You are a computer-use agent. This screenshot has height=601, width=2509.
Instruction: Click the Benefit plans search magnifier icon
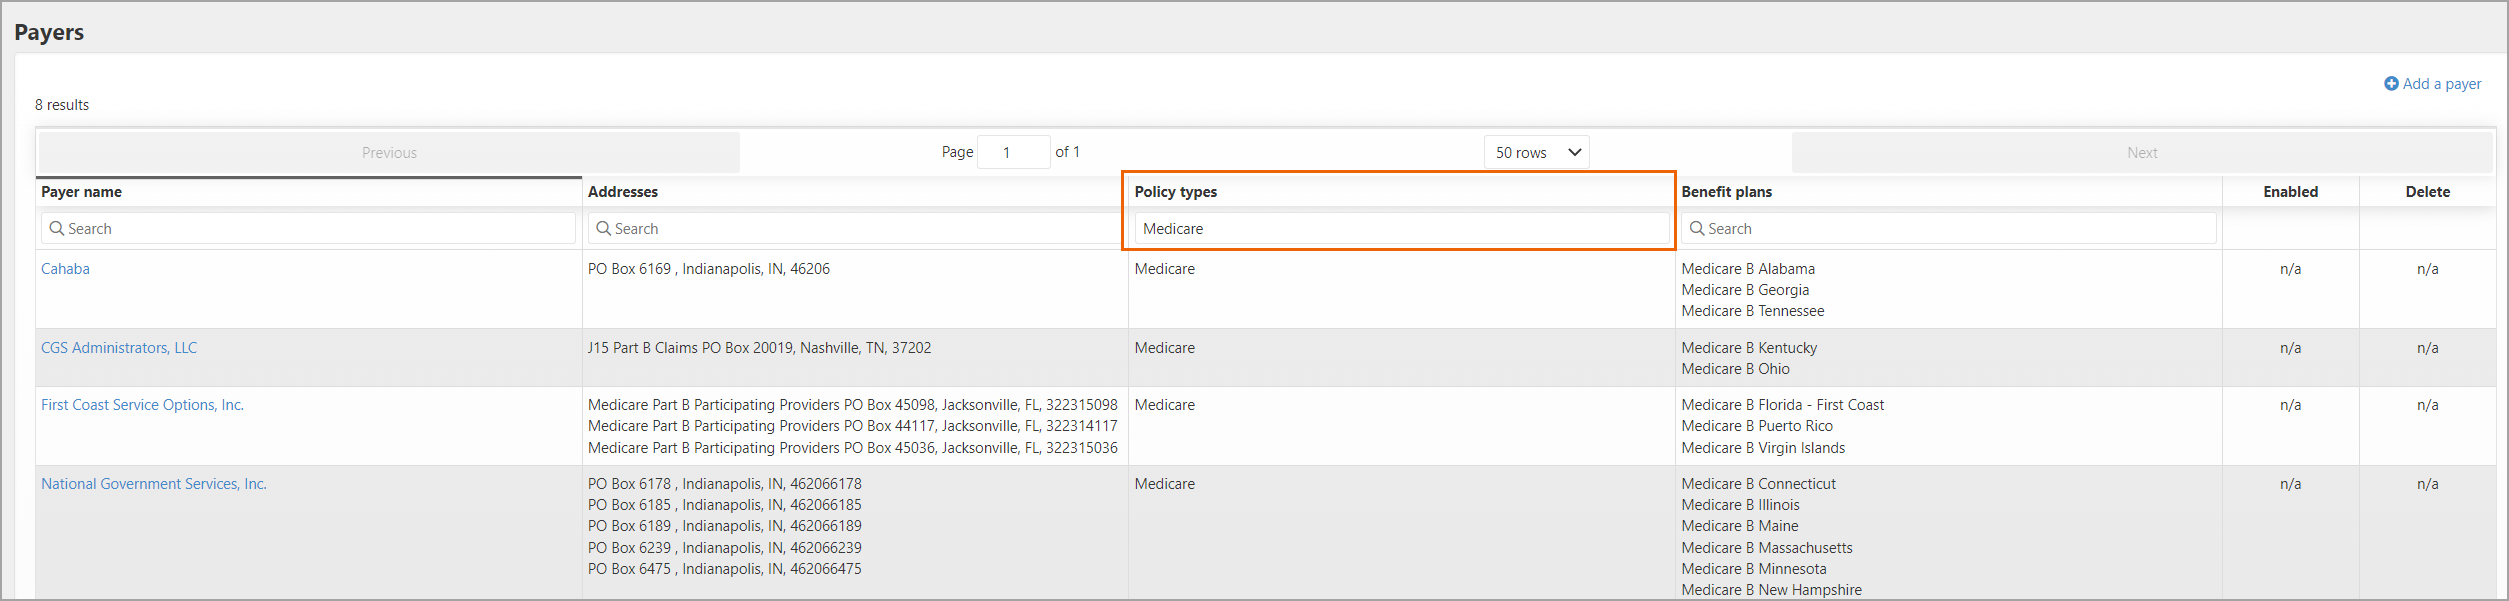pyautogui.click(x=1697, y=229)
